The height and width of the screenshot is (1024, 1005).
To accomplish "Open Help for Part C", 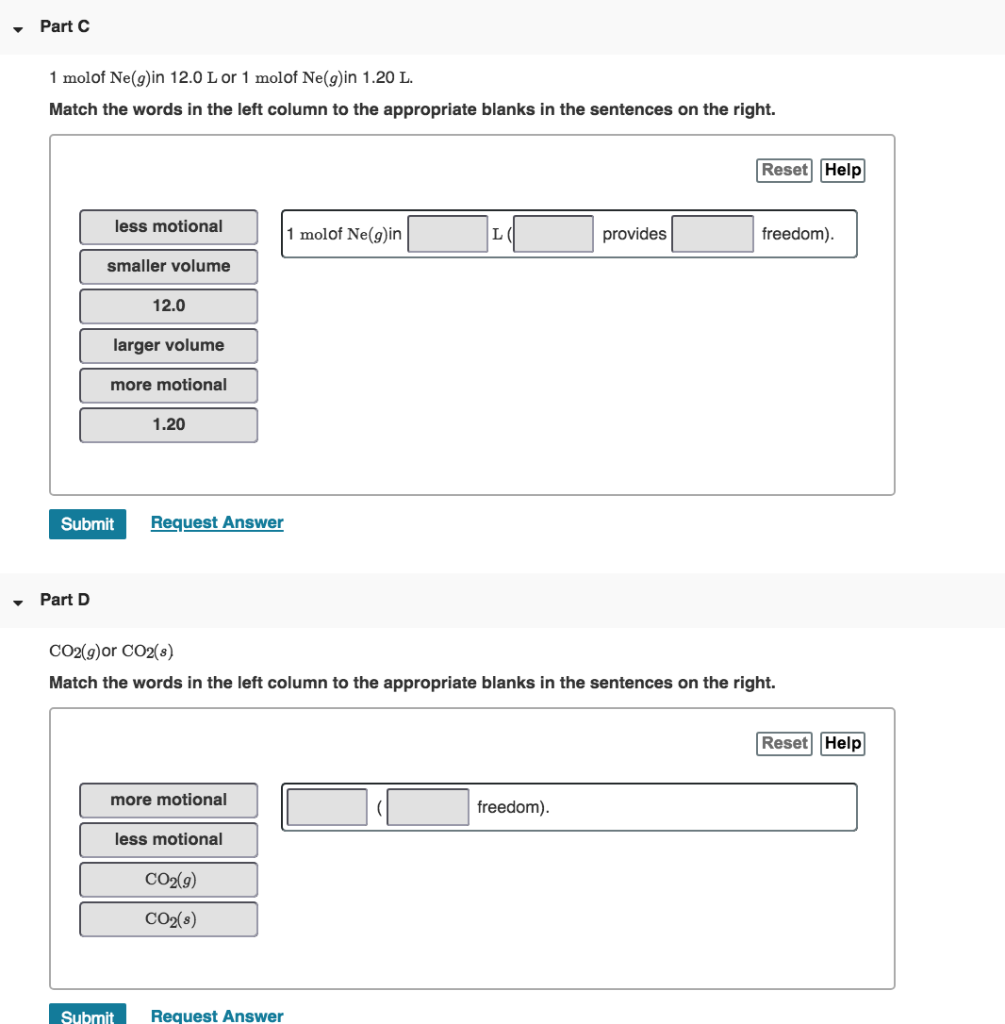I will [x=842, y=169].
